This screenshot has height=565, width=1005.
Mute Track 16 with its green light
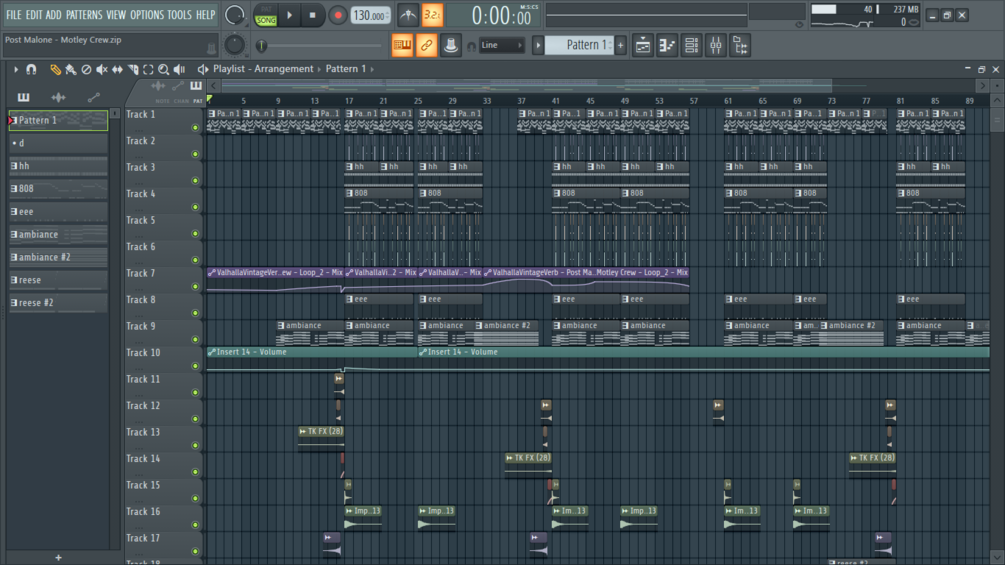coord(195,525)
